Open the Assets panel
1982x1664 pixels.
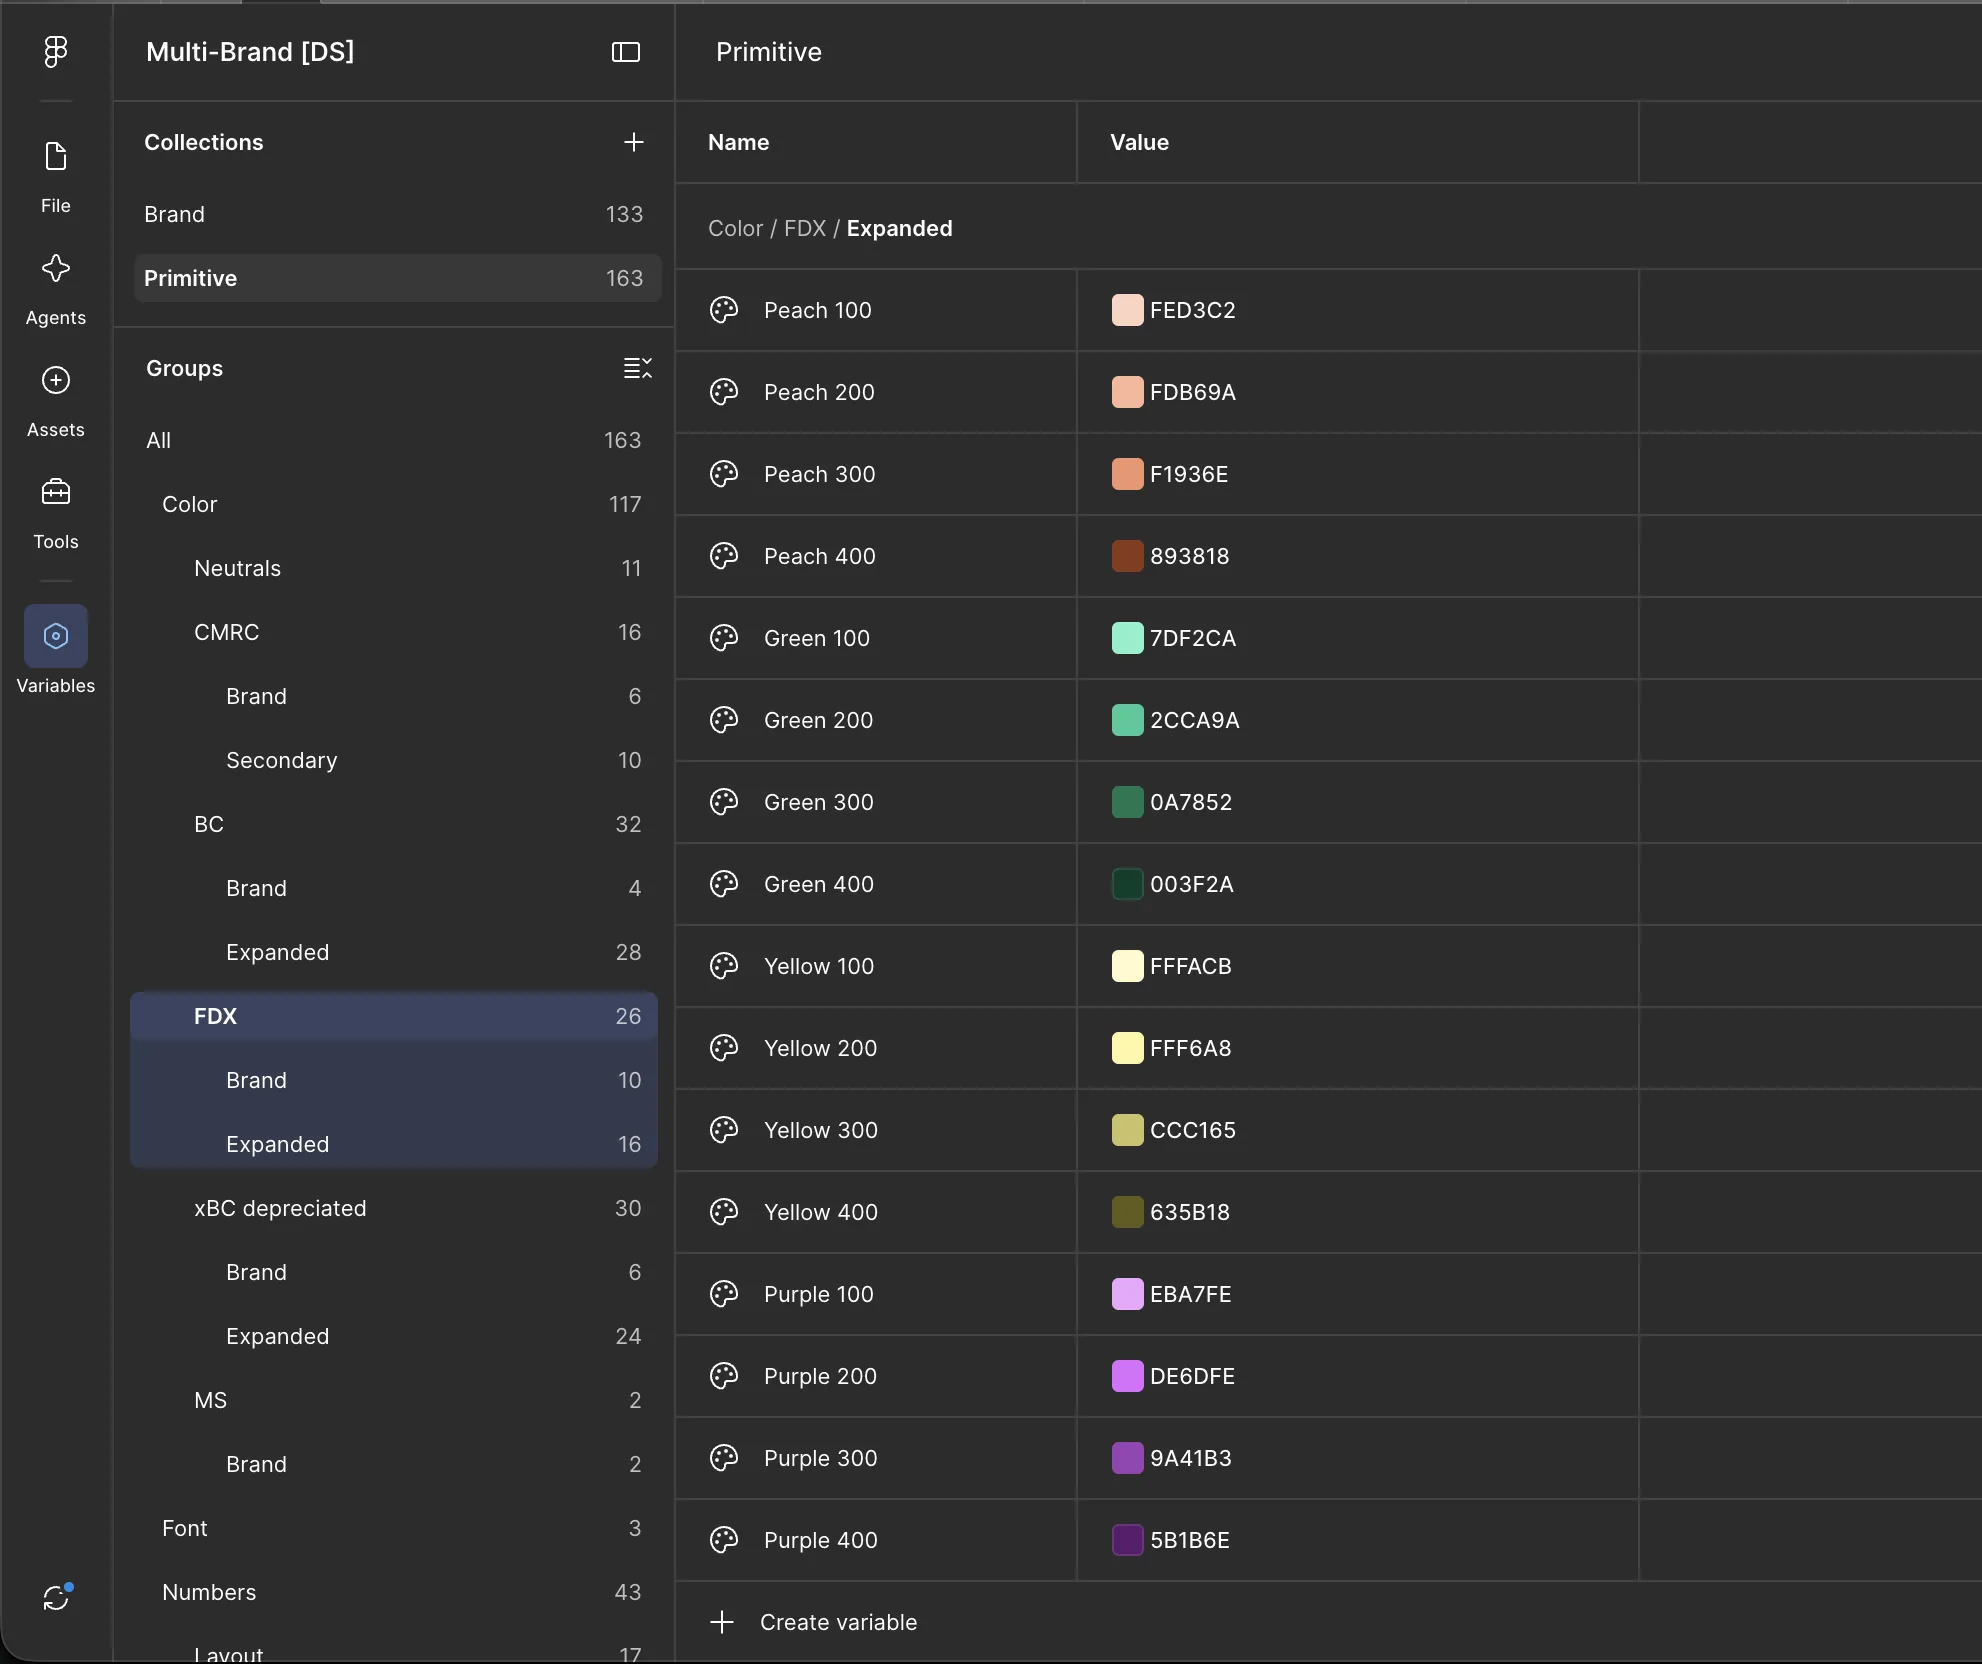click(56, 401)
